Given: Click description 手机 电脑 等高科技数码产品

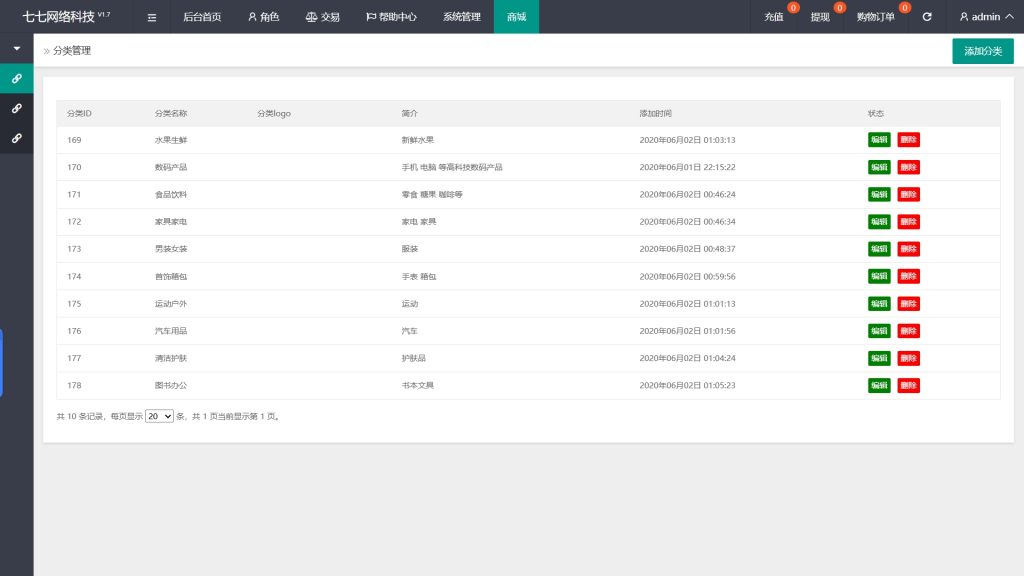Looking at the screenshot, I should 452,167.
